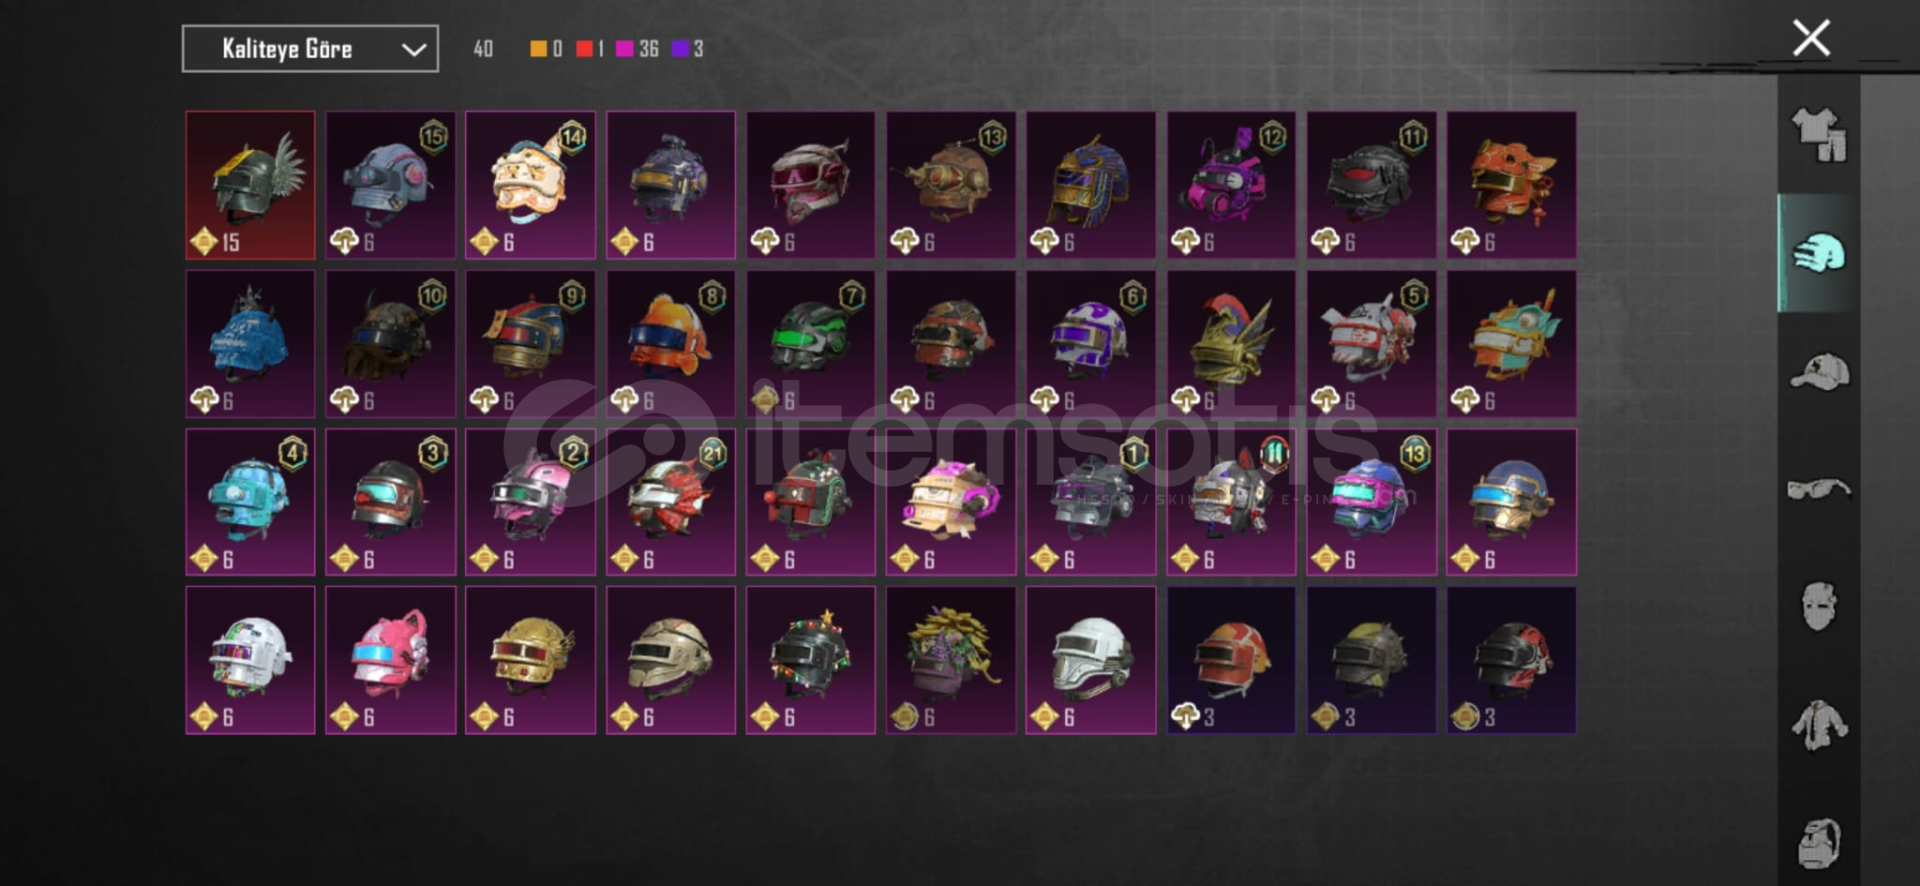Select the winged helmet with value 15
The height and width of the screenshot is (886, 1920).
pos(250,185)
